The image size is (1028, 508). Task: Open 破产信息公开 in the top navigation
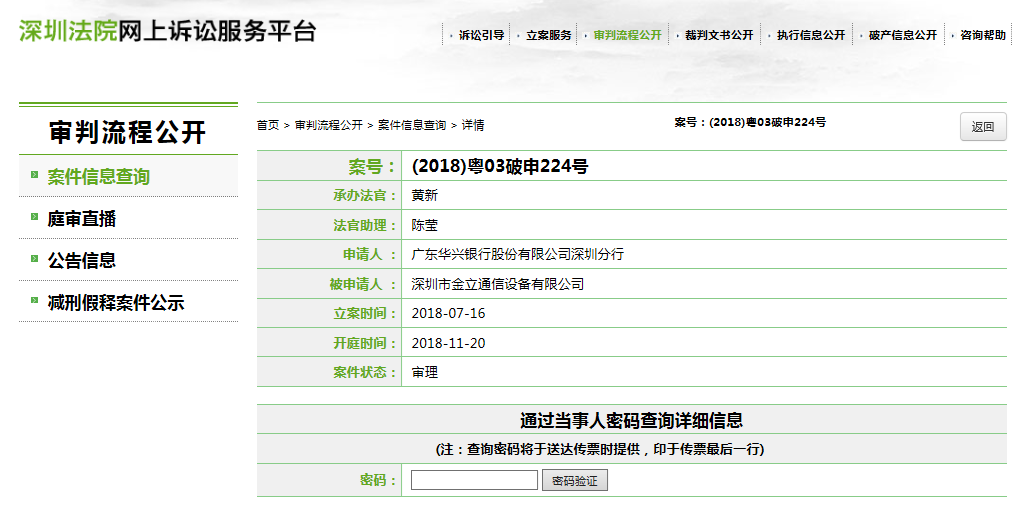(903, 35)
